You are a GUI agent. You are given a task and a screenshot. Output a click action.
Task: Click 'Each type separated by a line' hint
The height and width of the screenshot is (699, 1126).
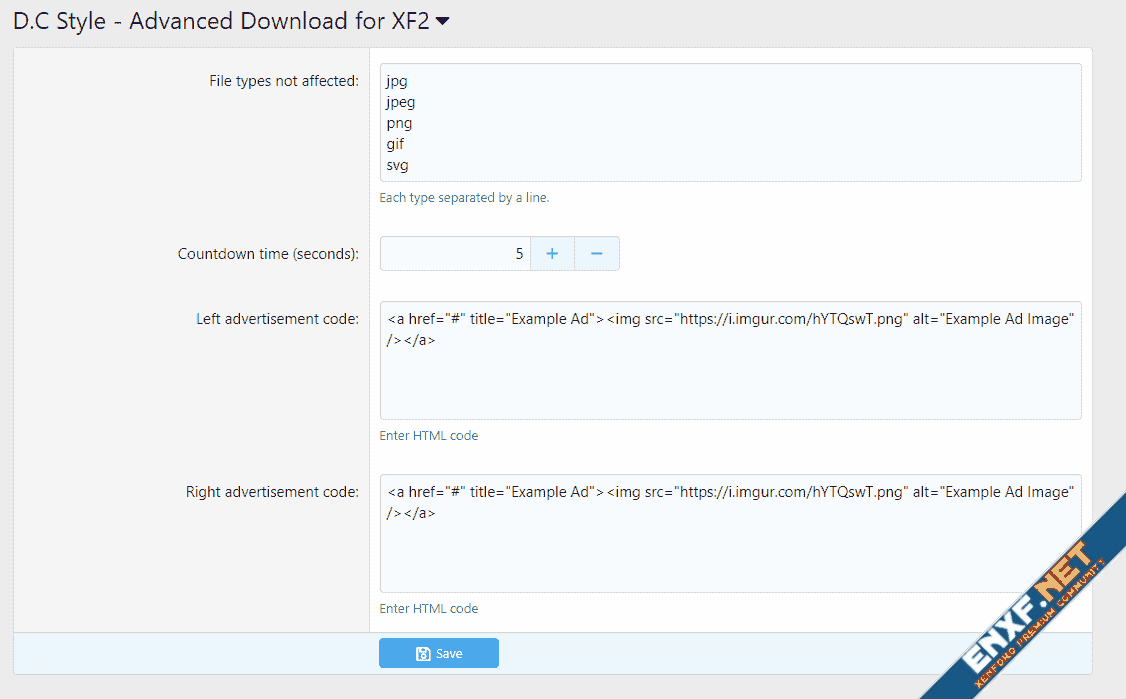464,198
